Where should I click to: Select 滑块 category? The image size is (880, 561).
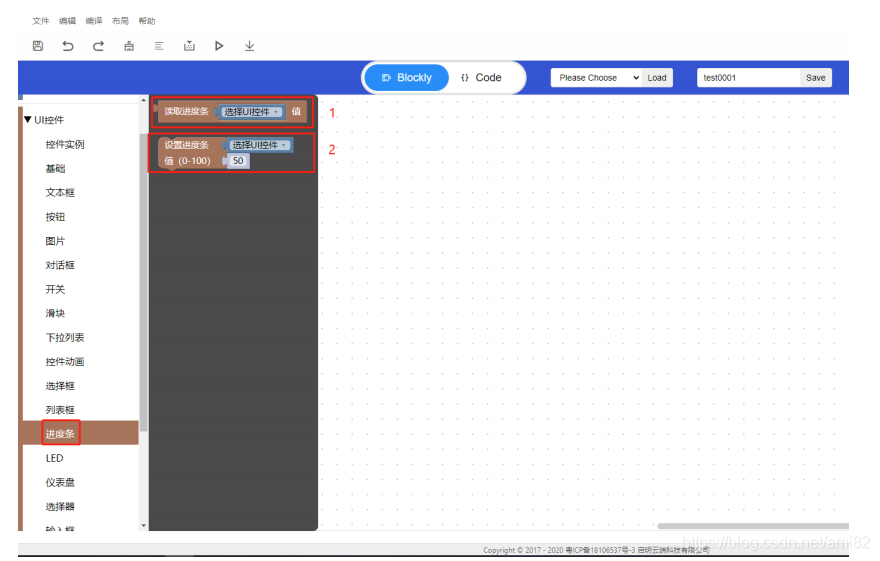[55, 313]
